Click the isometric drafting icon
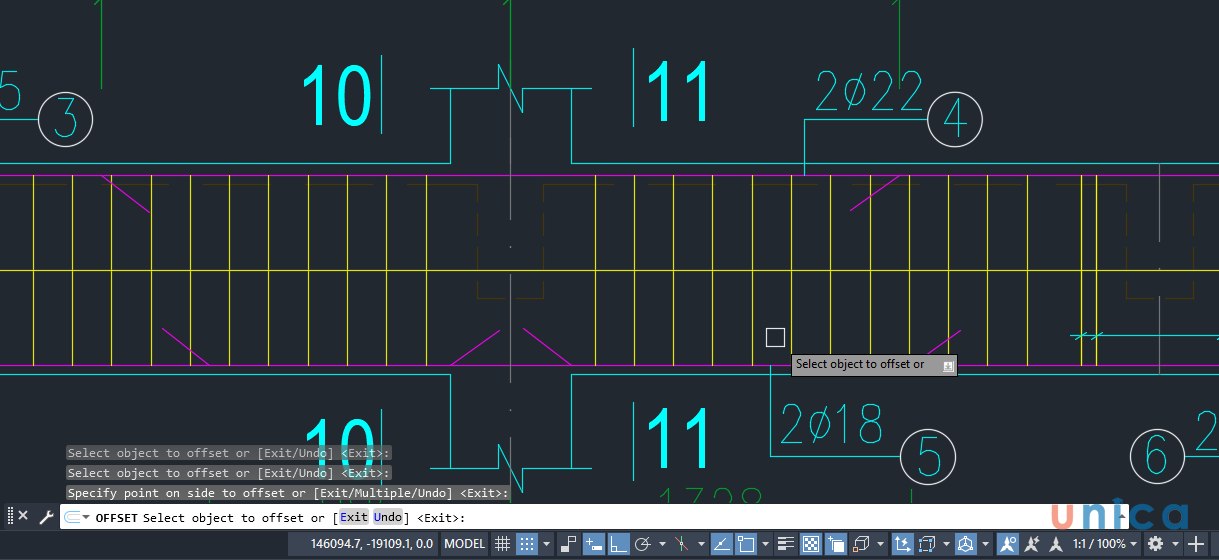This screenshot has height=560, width=1219. [x=681, y=544]
